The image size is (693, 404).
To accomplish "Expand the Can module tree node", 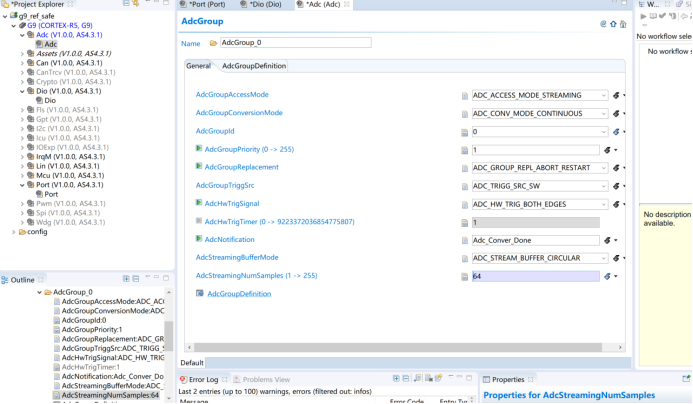I will coord(22,63).
